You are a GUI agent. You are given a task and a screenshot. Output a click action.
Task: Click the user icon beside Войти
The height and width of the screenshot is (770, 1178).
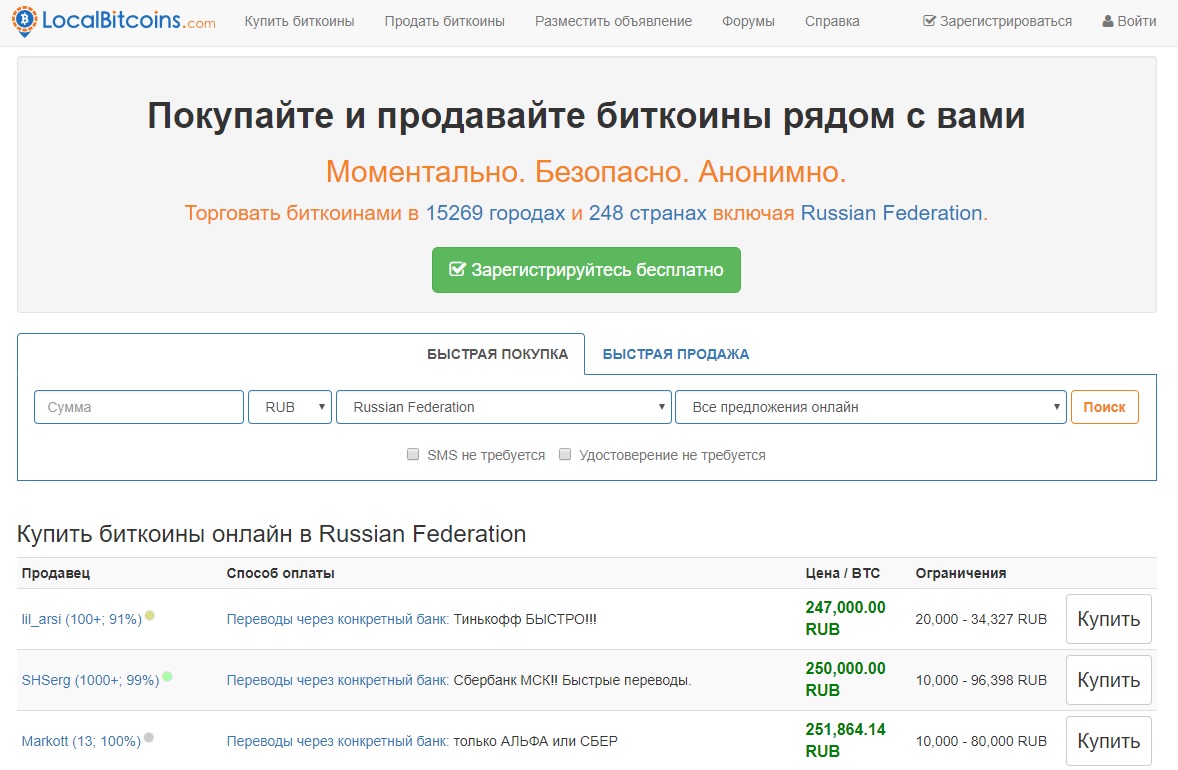tap(1107, 21)
